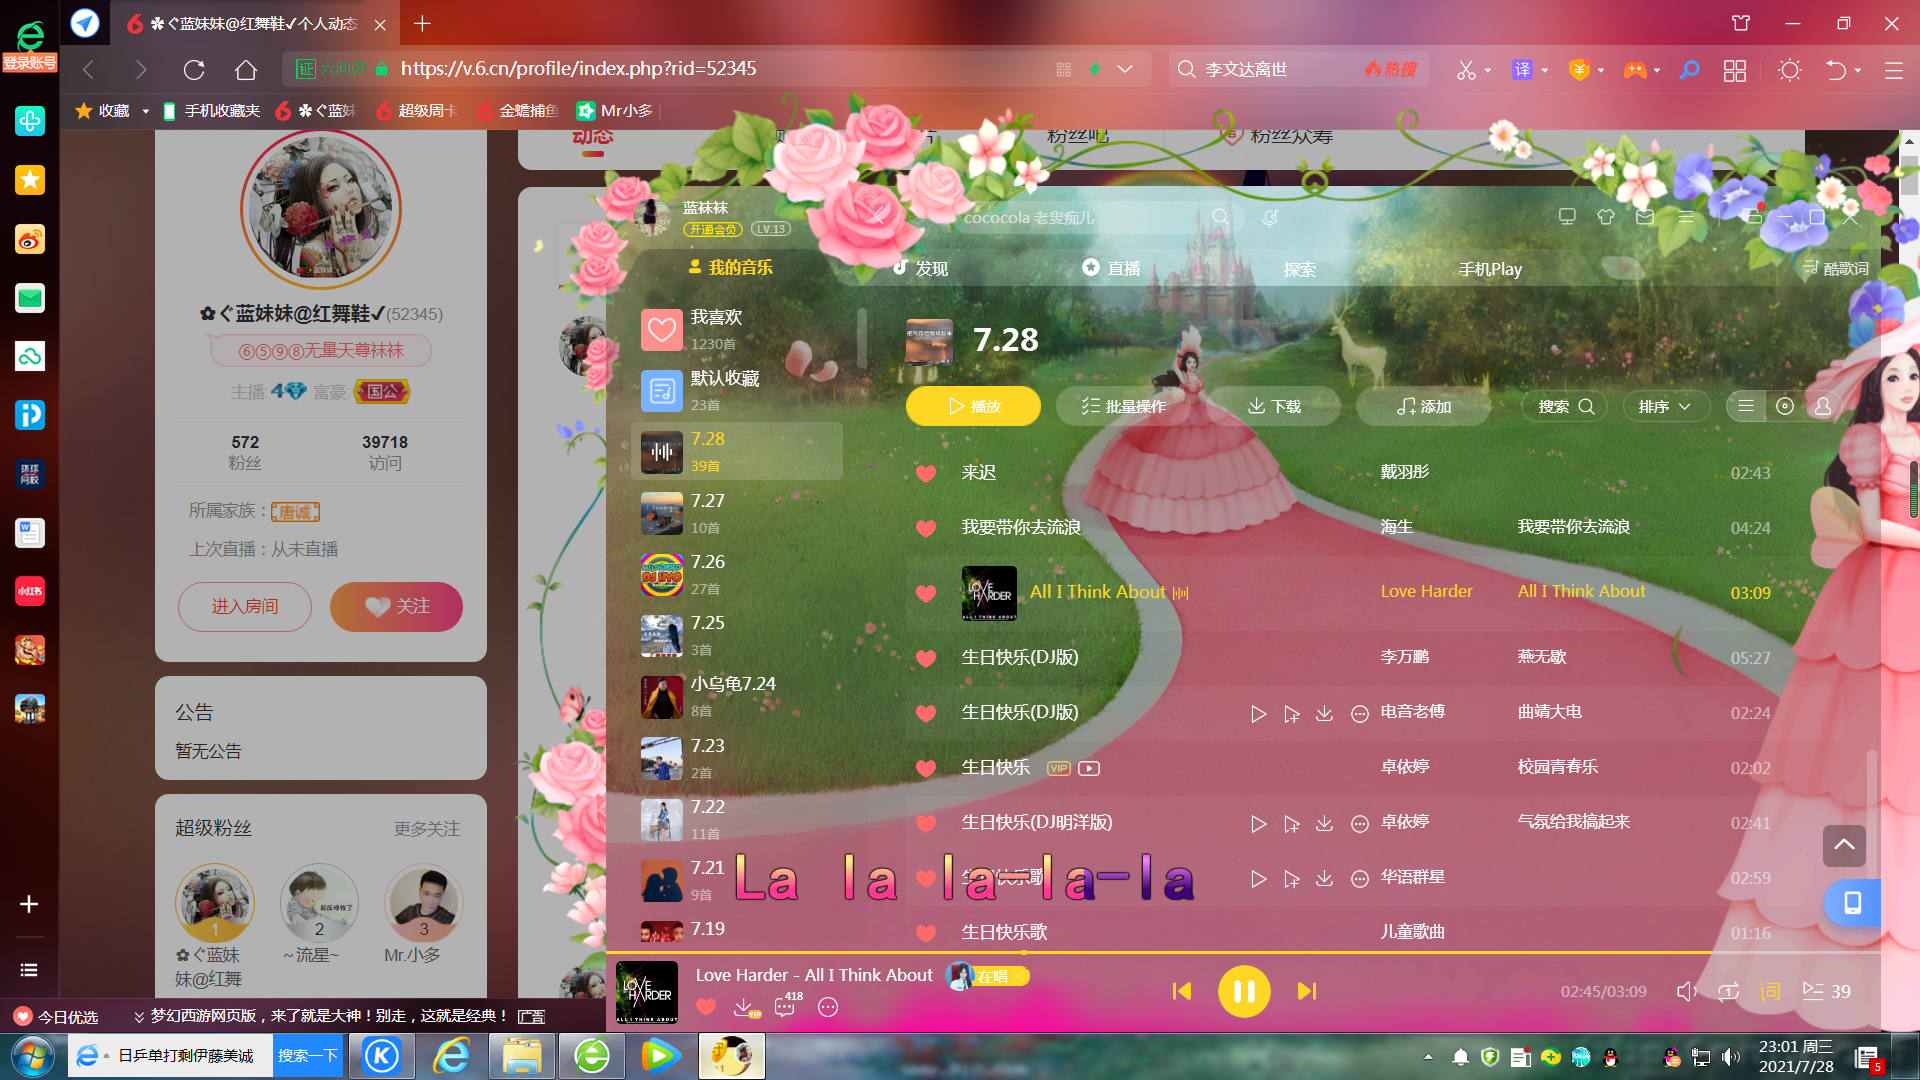Viewport: 1920px width, 1080px height.
Task: Seek on the song progress bar
Action: (x=1243, y=953)
